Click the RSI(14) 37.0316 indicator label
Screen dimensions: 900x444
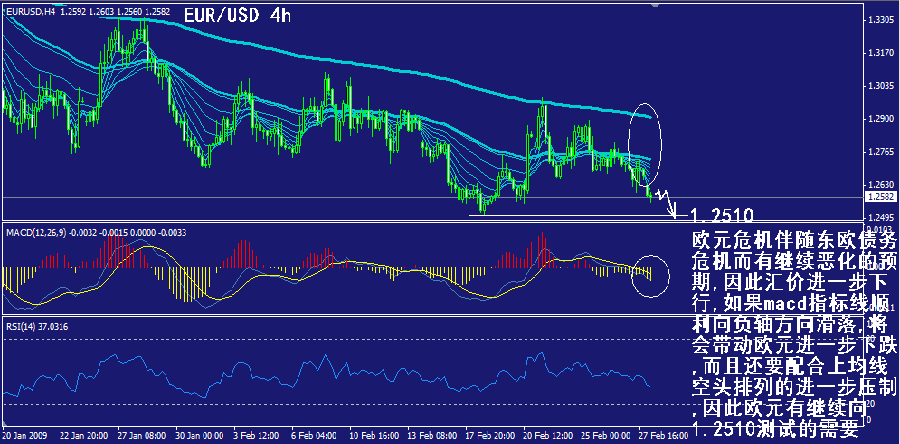coord(37,327)
